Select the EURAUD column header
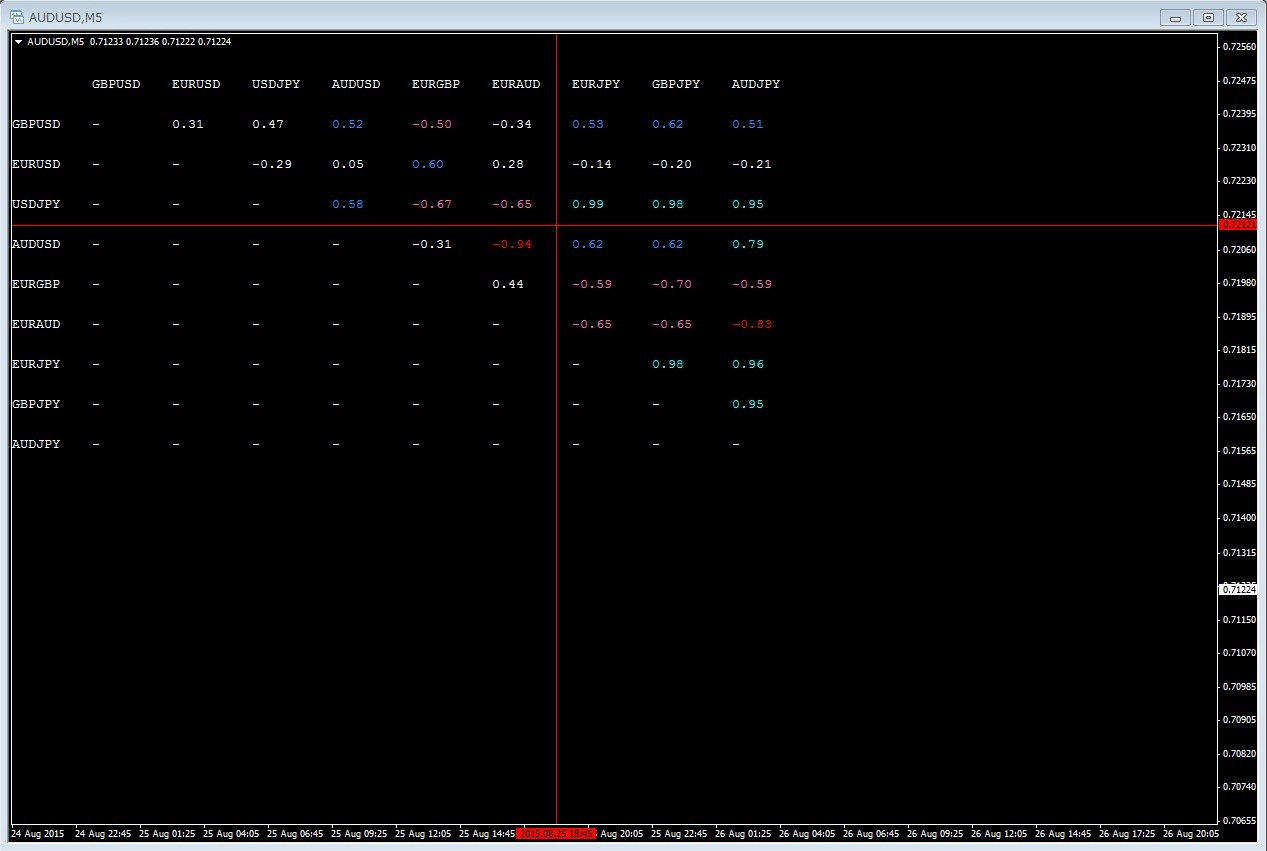 click(x=516, y=84)
